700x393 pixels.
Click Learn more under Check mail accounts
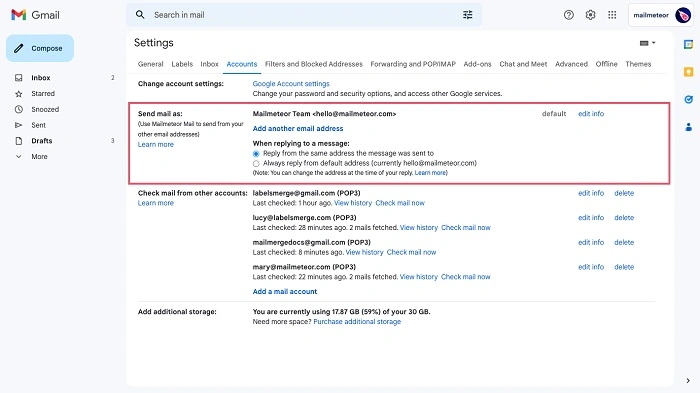click(155, 203)
